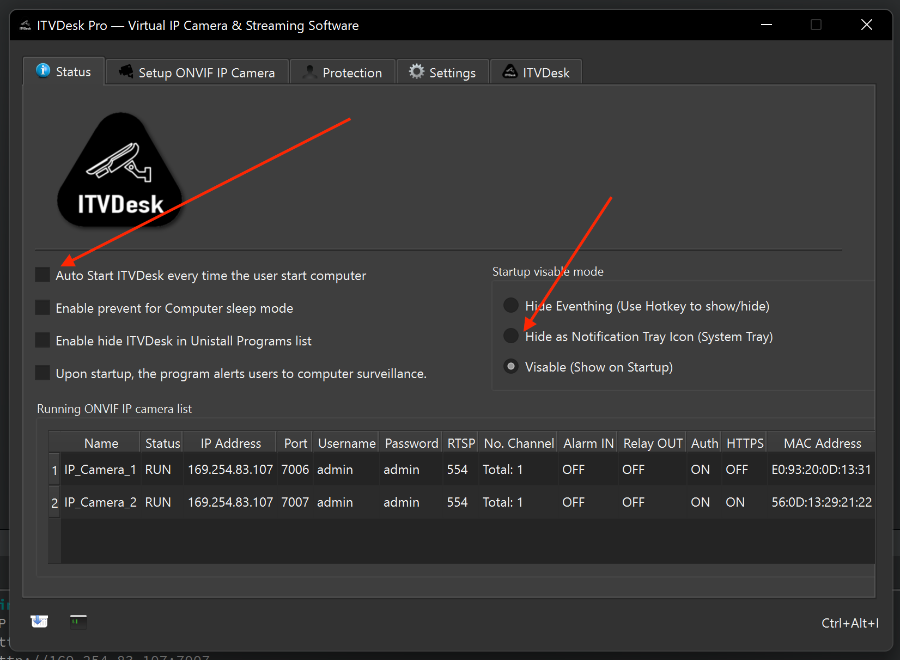Check Enable prevent for Computer sleep mode

click(42, 308)
